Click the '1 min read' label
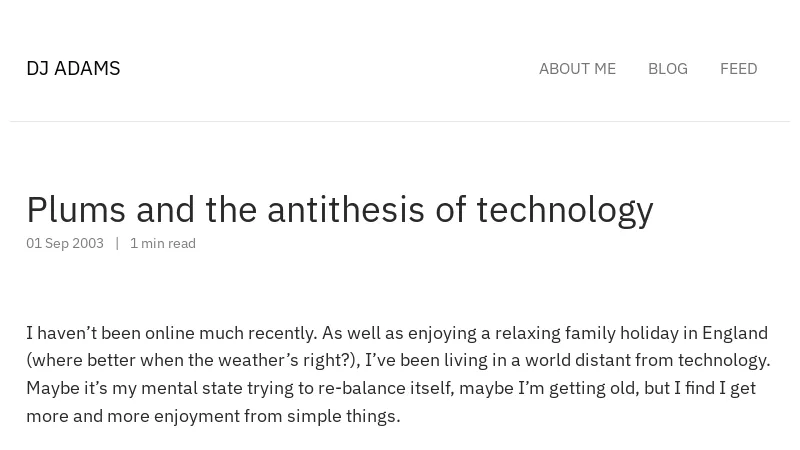 click(x=163, y=243)
